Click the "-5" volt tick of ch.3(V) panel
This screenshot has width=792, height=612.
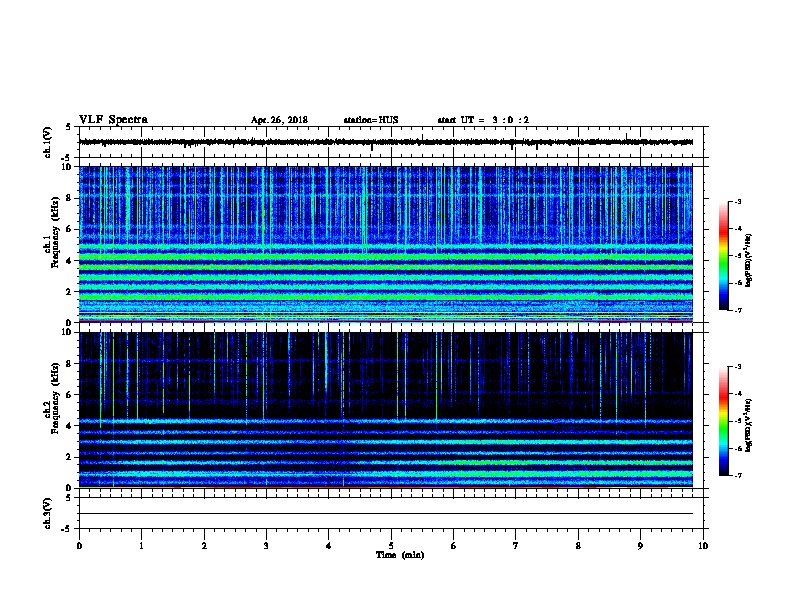click(x=66, y=529)
